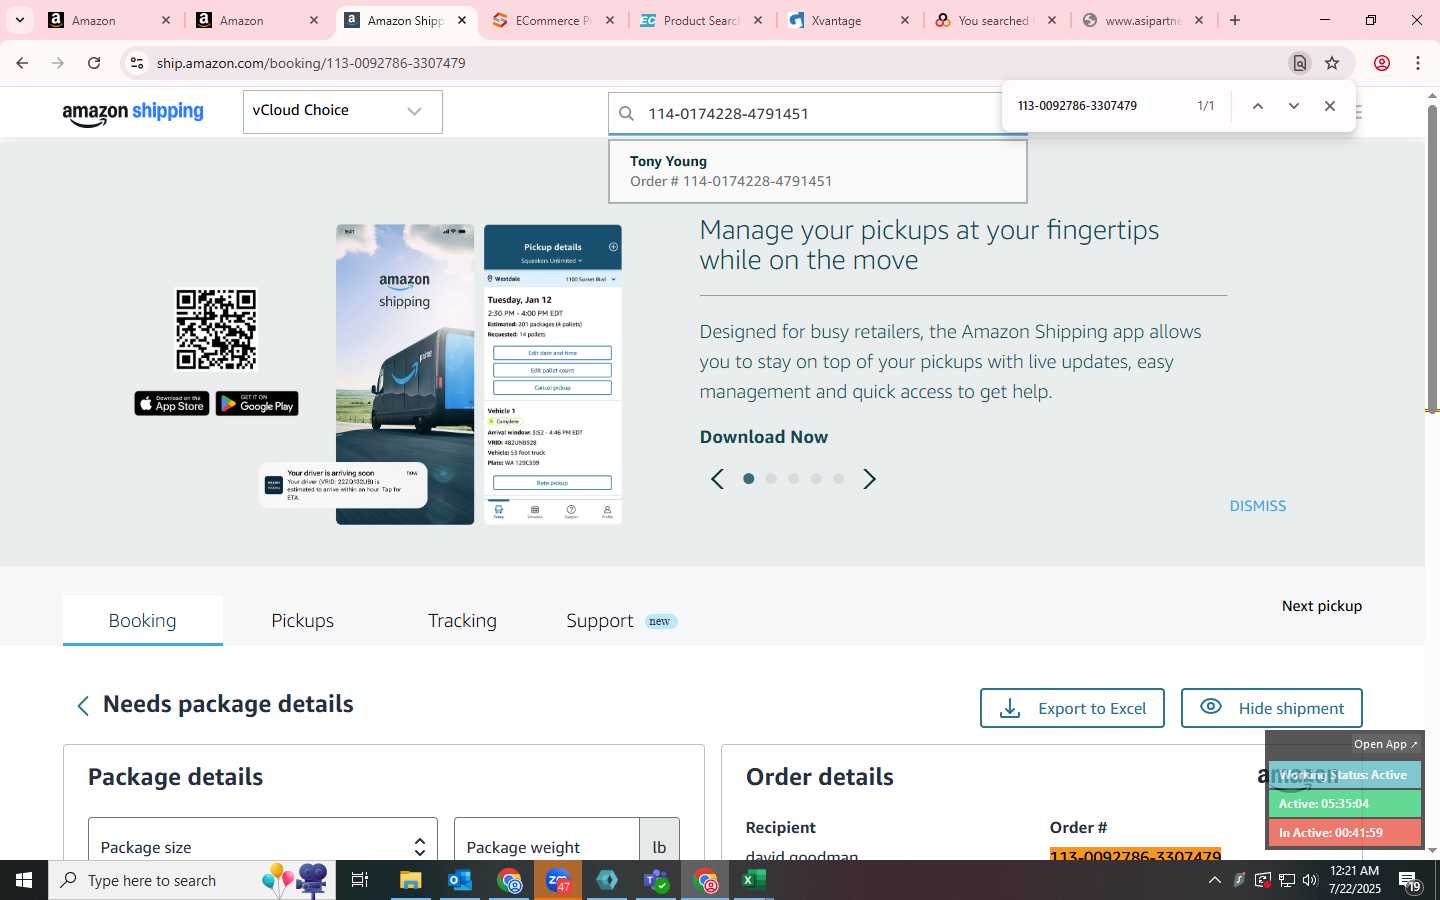
Task: Click the find-in-page text field
Action: click(x=1100, y=106)
